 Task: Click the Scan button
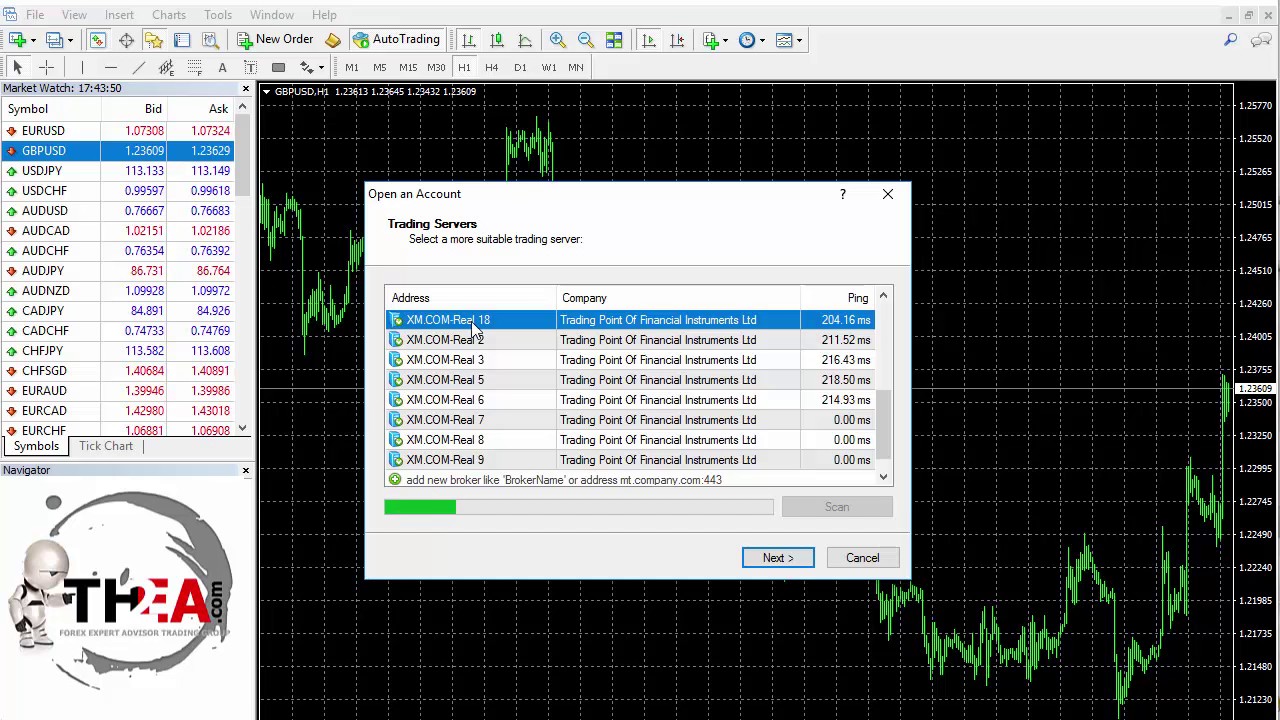click(837, 507)
